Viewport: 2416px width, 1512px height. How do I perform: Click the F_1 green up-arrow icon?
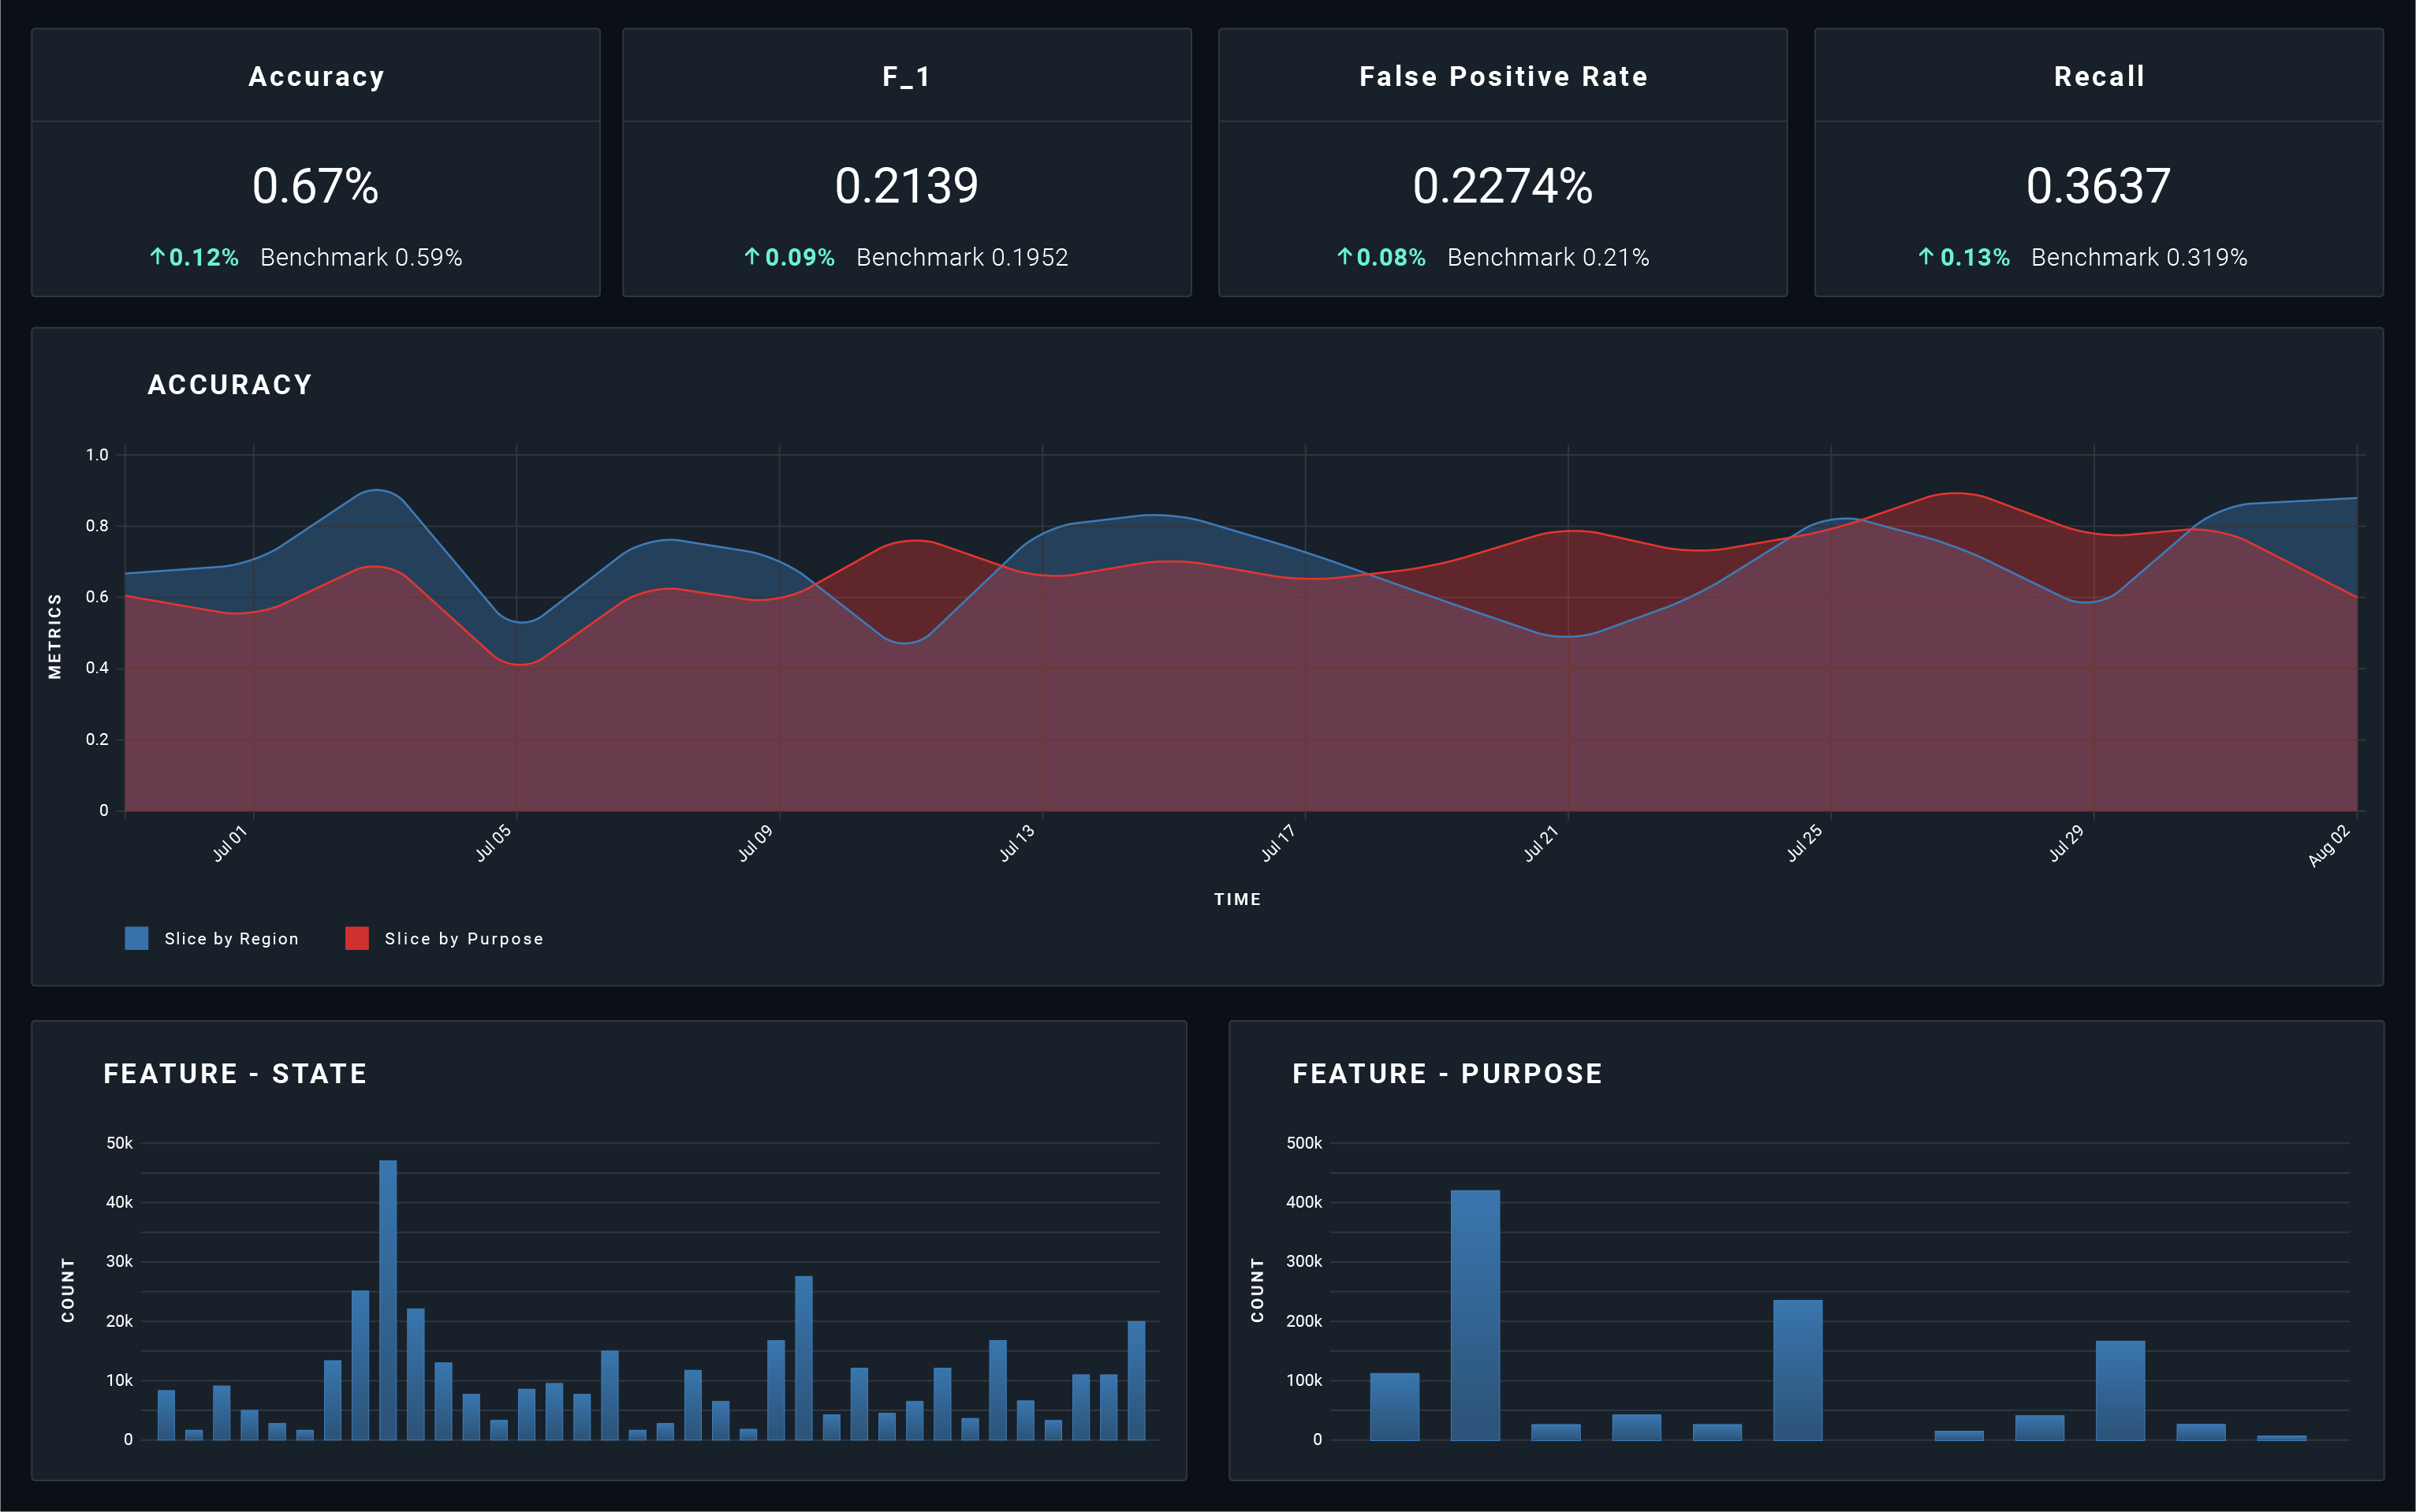point(752,257)
